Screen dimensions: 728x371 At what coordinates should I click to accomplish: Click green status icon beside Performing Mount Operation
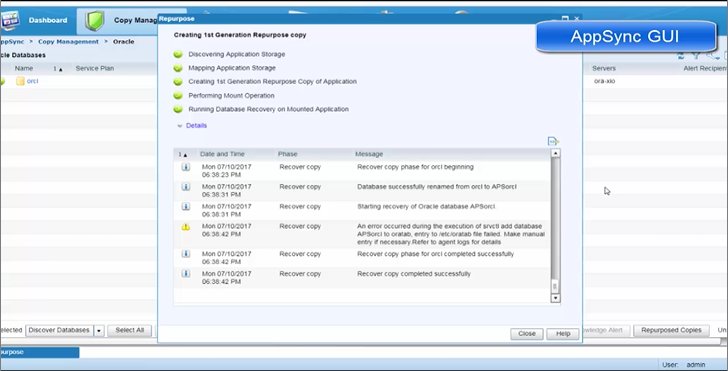(178, 96)
